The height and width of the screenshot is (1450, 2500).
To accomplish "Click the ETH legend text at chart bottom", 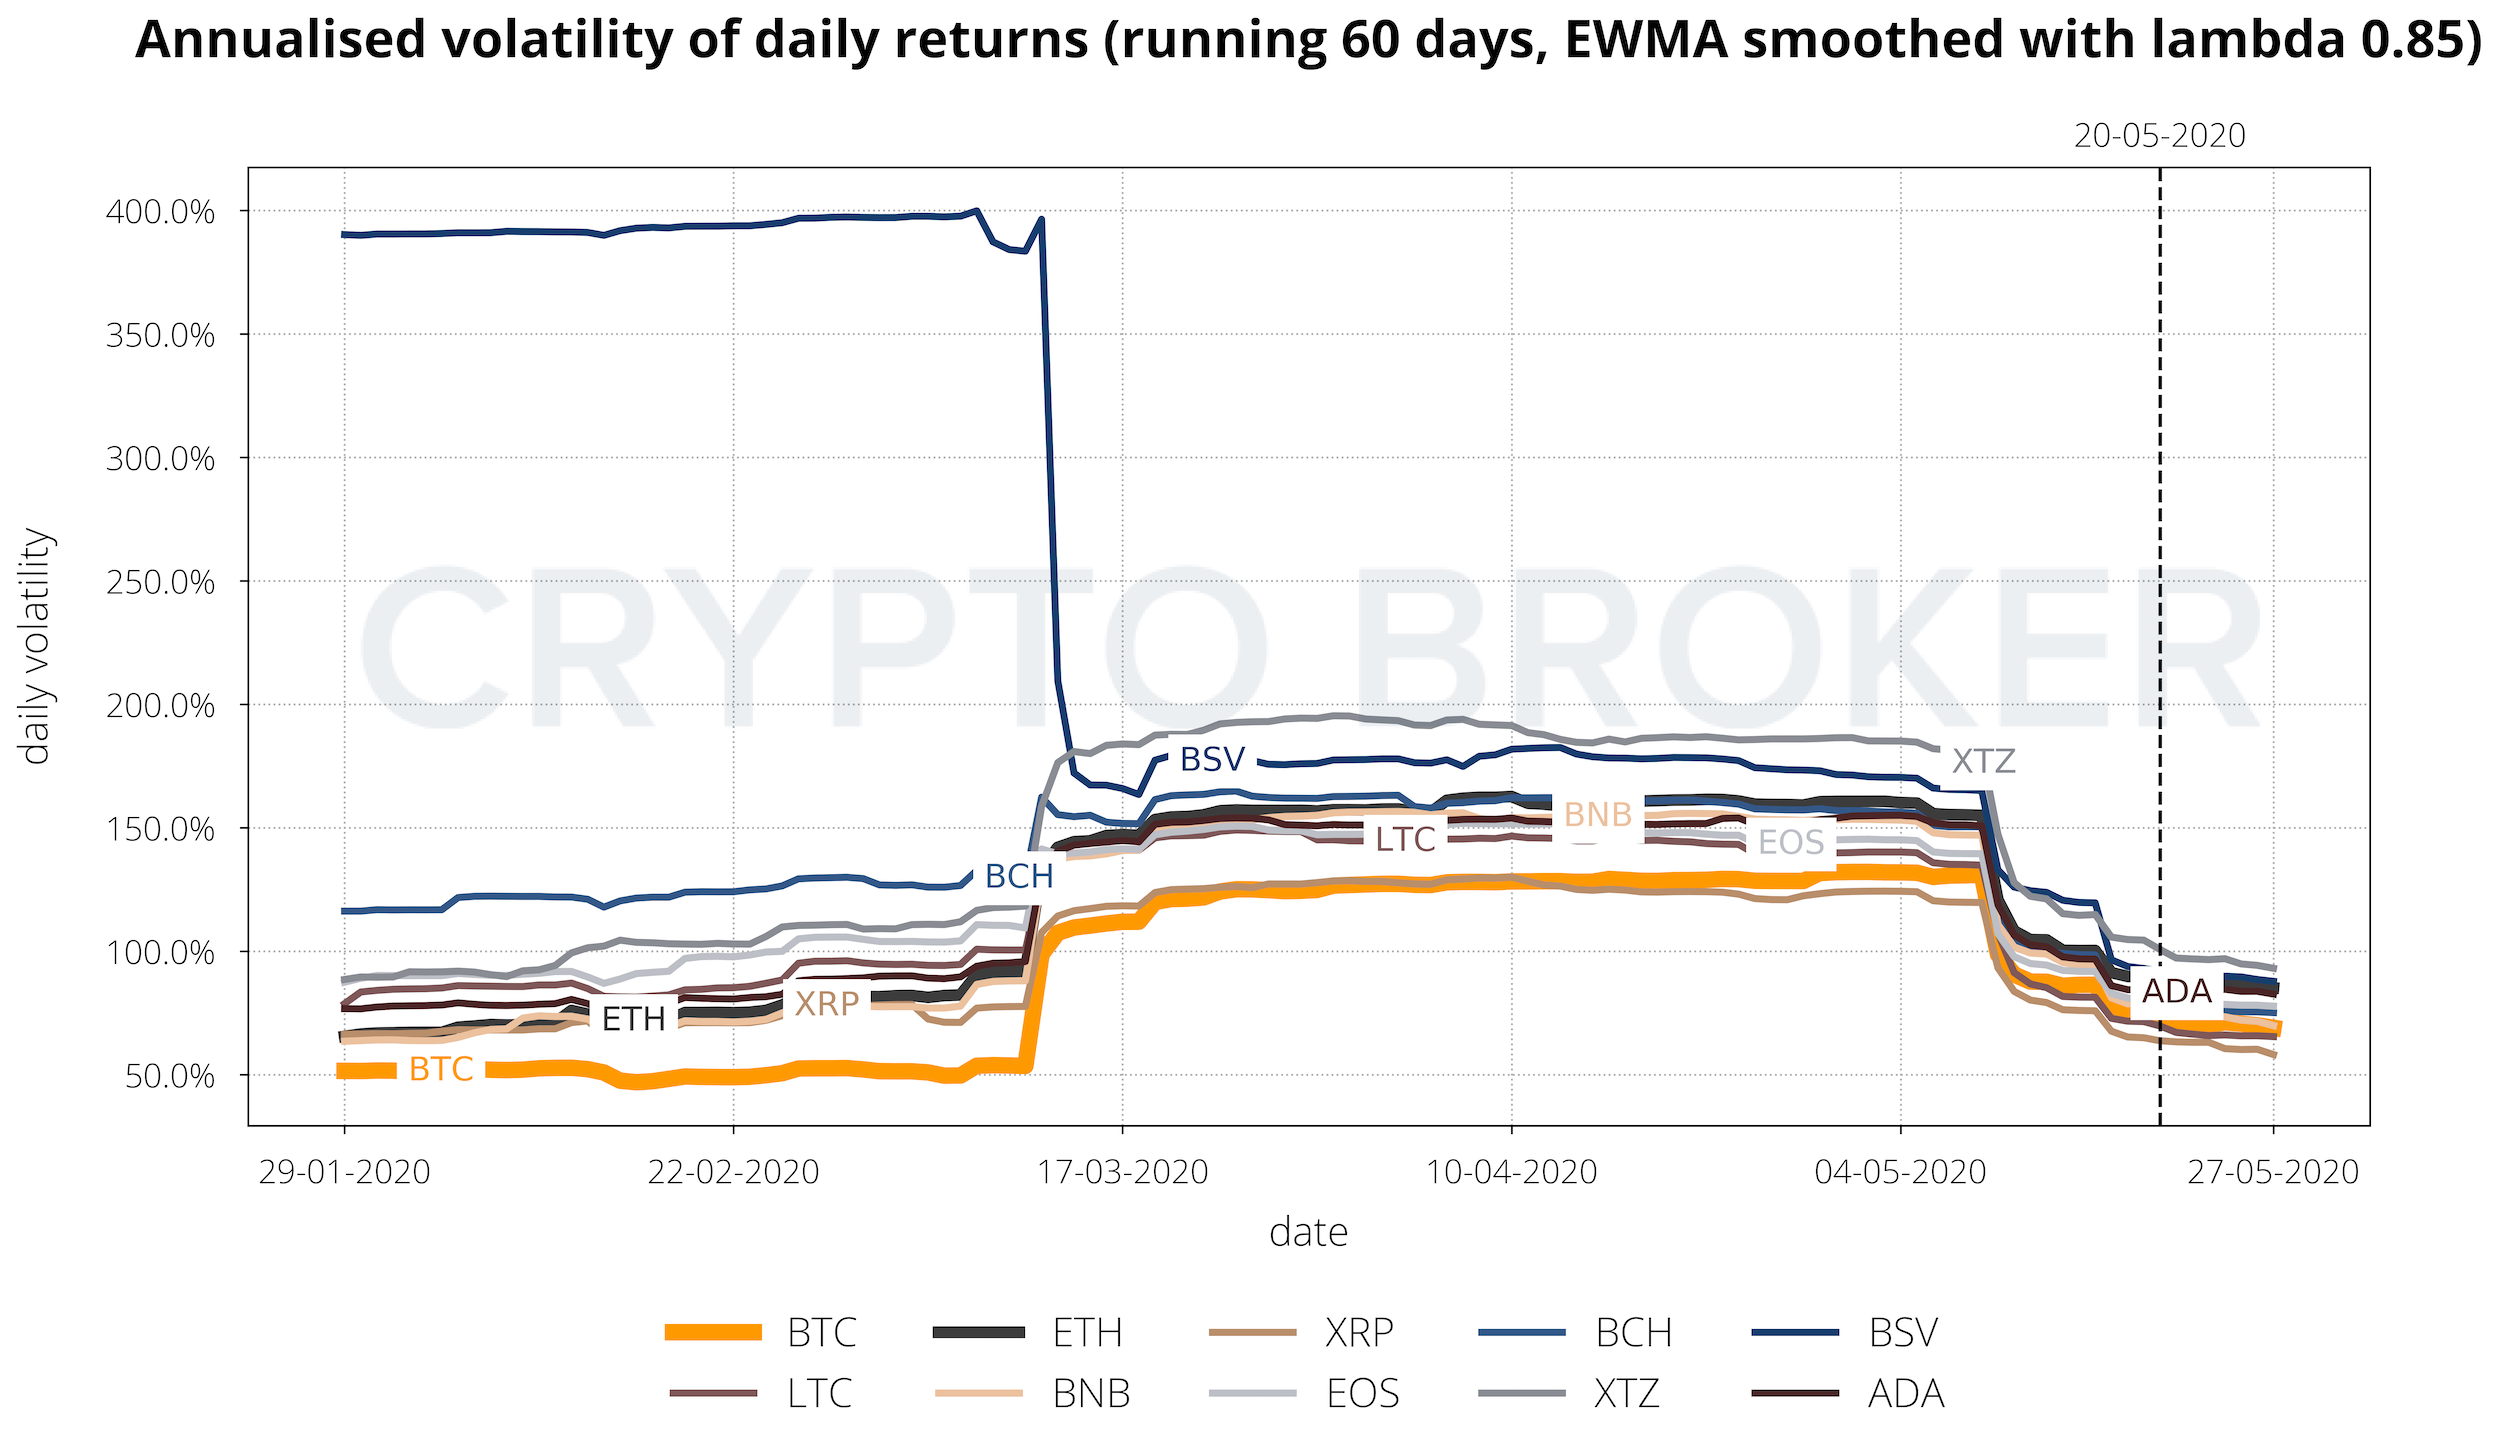I will [x=1087, y=1333].
